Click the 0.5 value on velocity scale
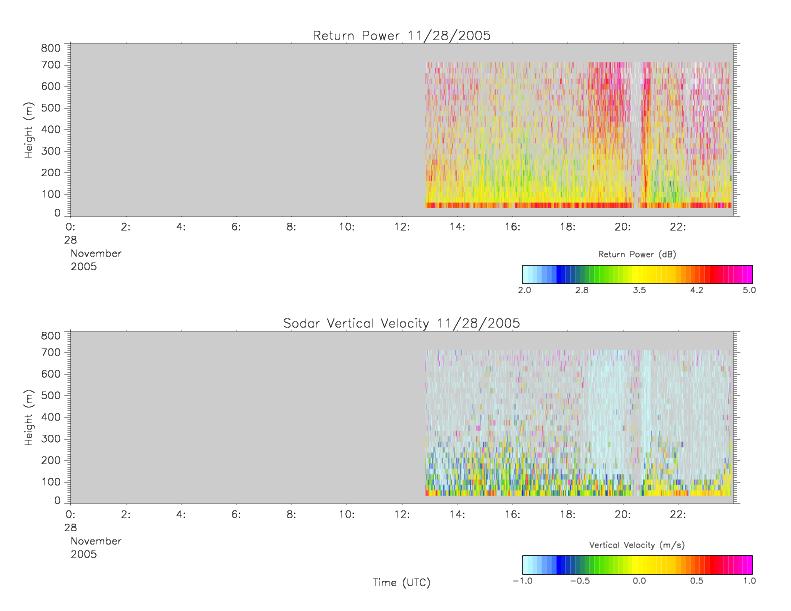Screen dimensions: 791x611 coord(697,581)
